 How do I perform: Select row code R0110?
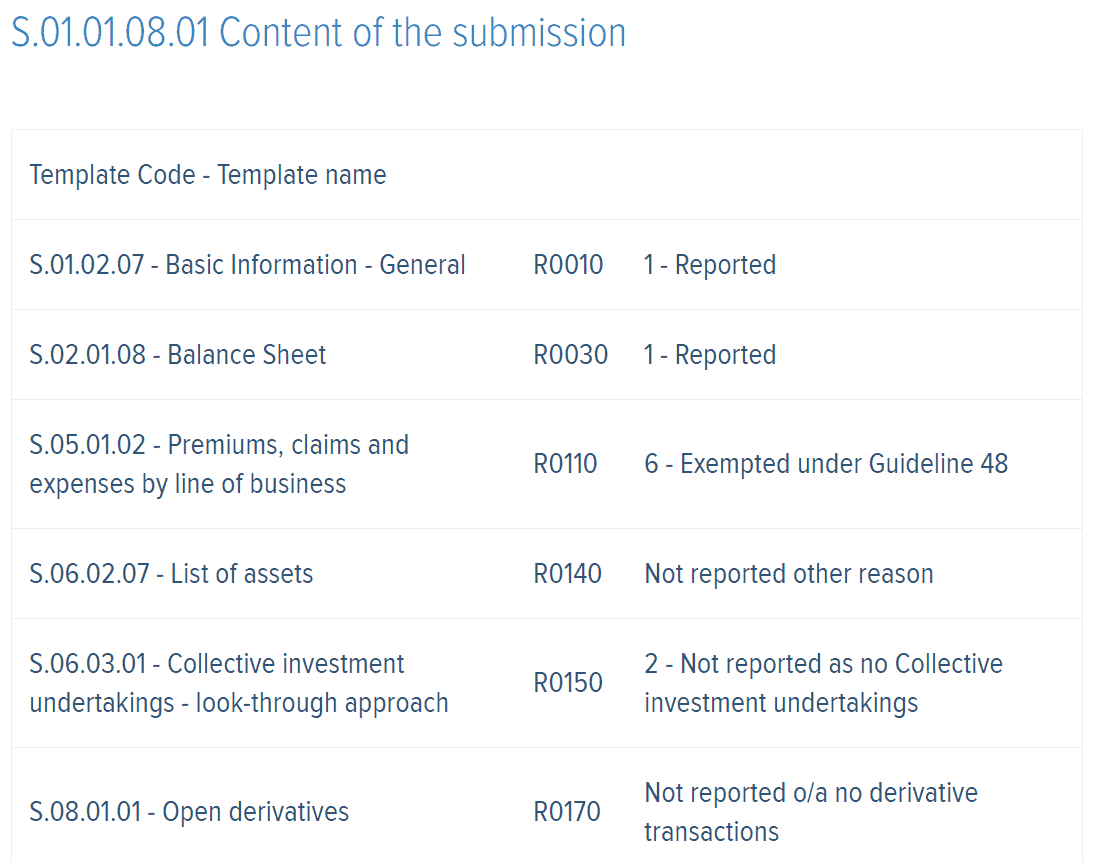[x=565, y=464]
